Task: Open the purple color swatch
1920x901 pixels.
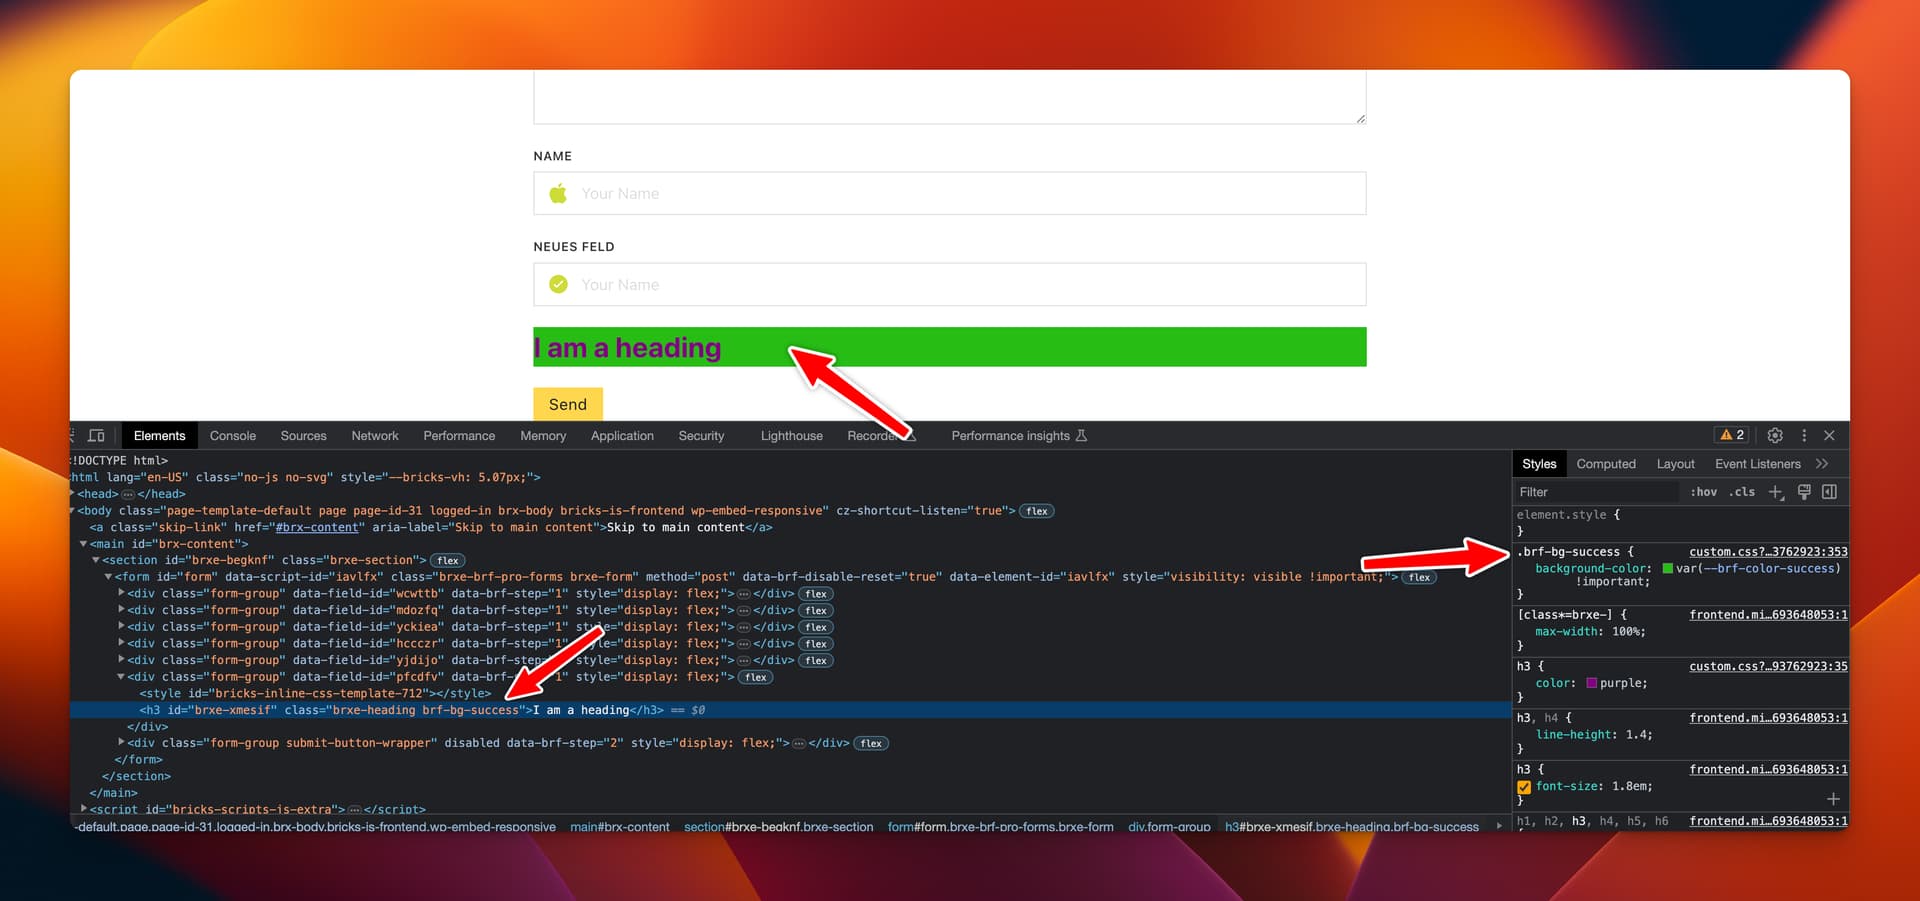Action: point(1592,683)
